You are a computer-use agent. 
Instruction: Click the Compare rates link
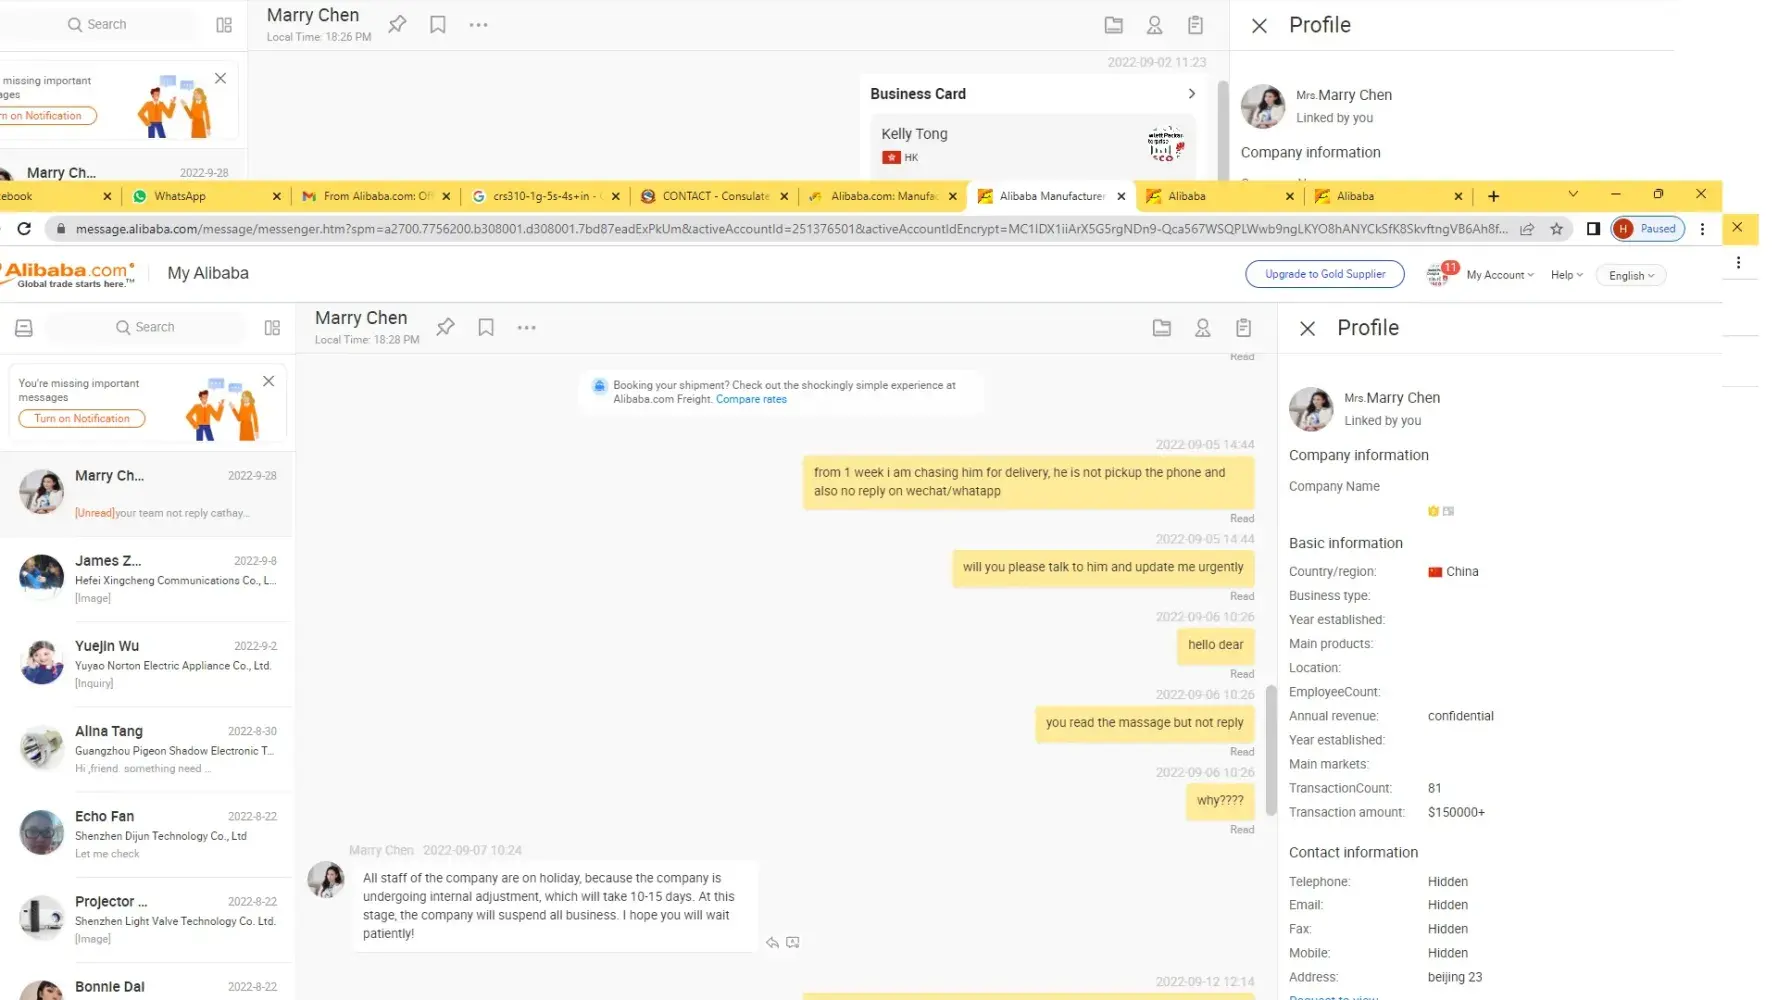751,399
